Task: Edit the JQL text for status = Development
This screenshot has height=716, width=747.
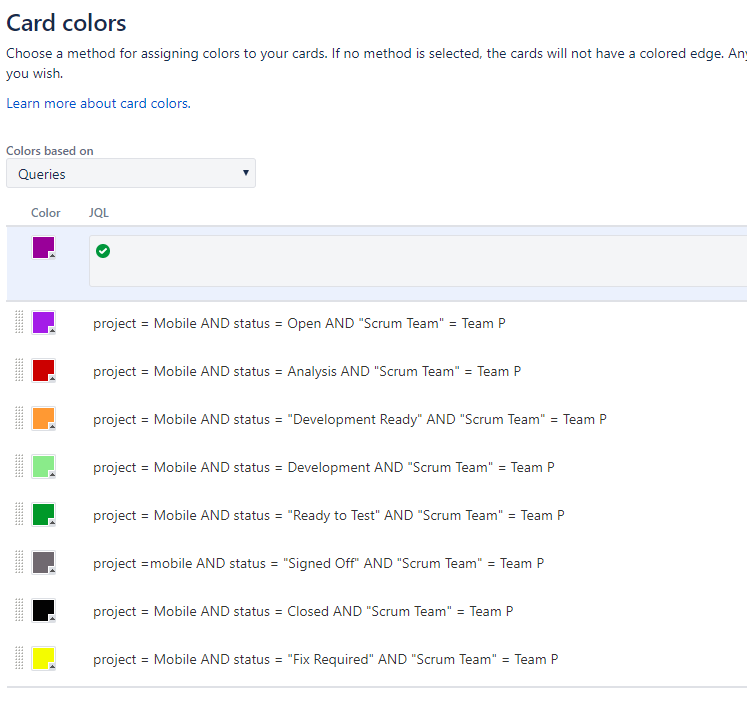Action: pyautogui.click(x=324, y=467)
